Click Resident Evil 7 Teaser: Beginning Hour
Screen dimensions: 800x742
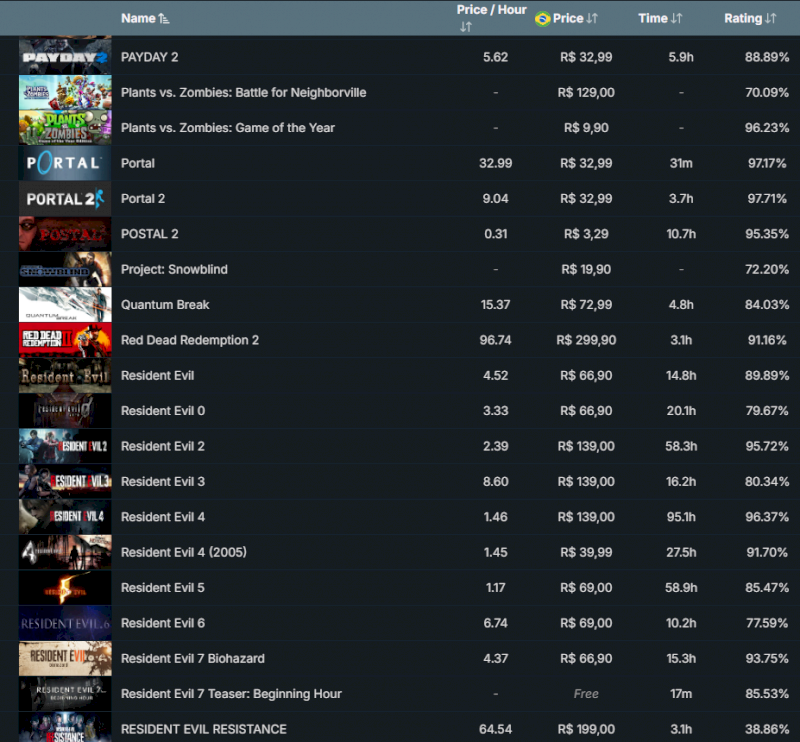click(231, 694)
